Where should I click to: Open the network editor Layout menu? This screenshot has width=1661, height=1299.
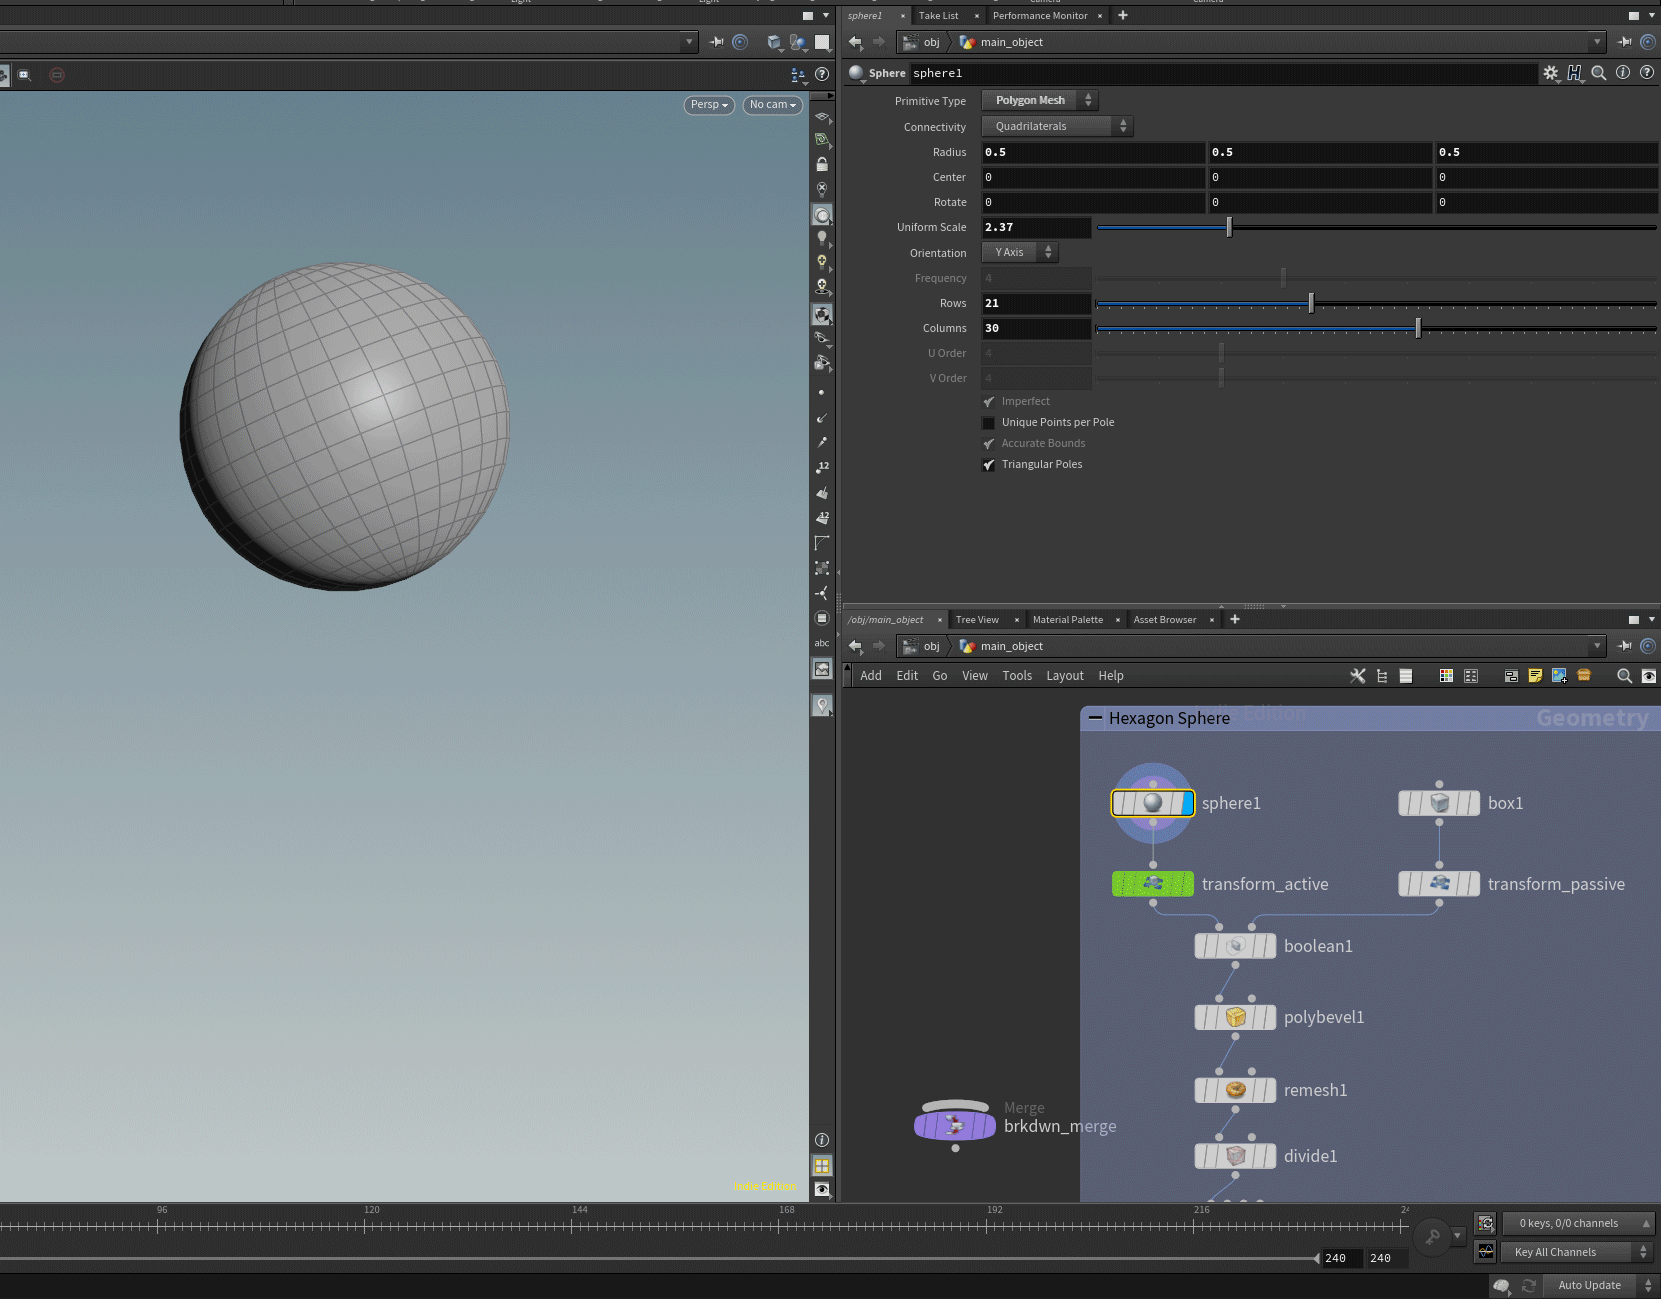coord(1064,676)
